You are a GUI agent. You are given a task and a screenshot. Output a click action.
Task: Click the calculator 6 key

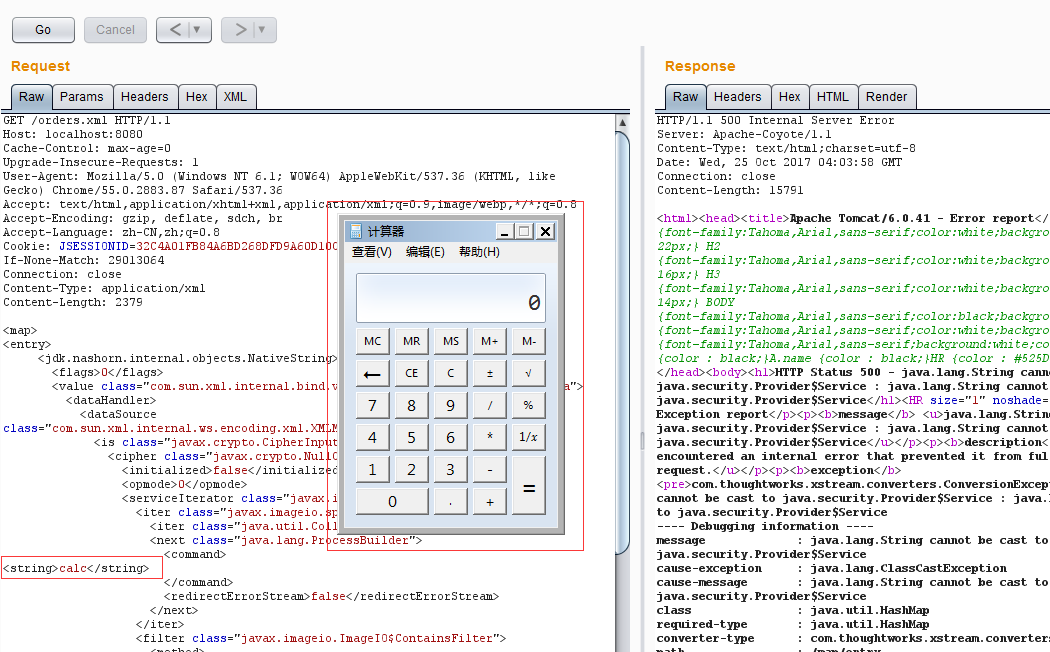[x=451, y=438]
